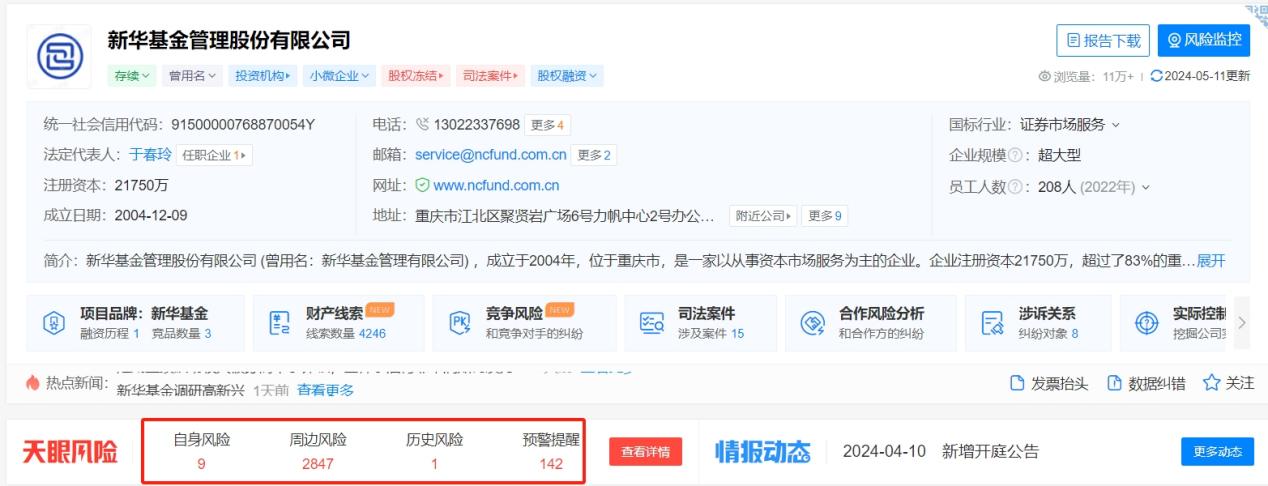This screenshot has height=486, width=1268.
Task: Expand the 股权冻结 tag
Action: [415, 75]
